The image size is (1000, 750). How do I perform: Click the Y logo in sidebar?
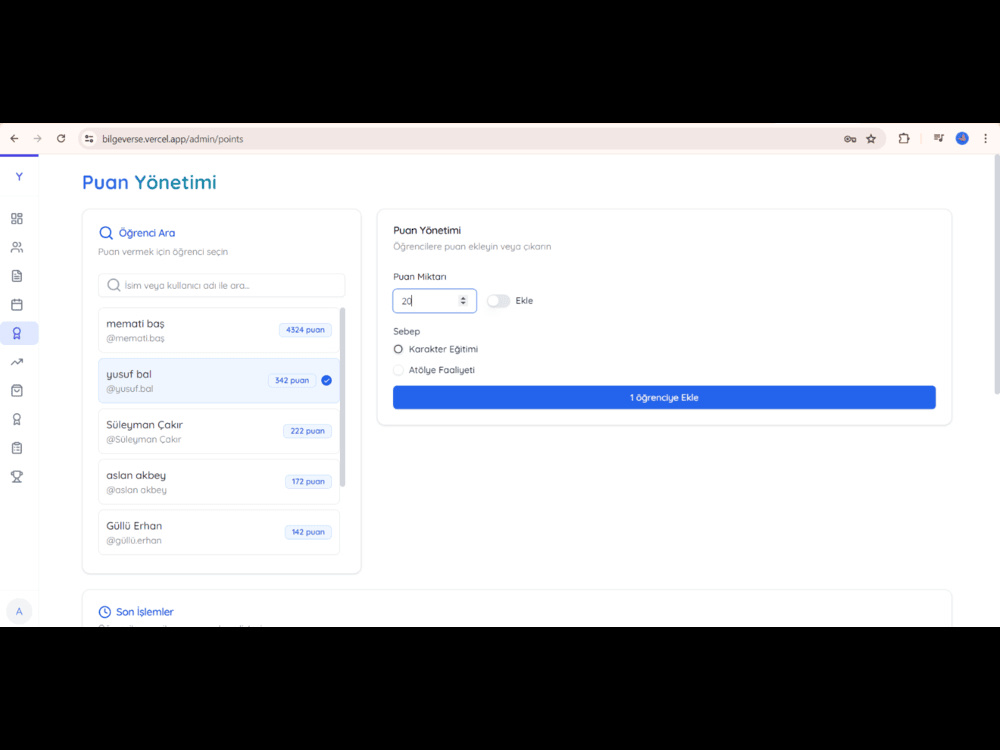[x=19, y=177]
